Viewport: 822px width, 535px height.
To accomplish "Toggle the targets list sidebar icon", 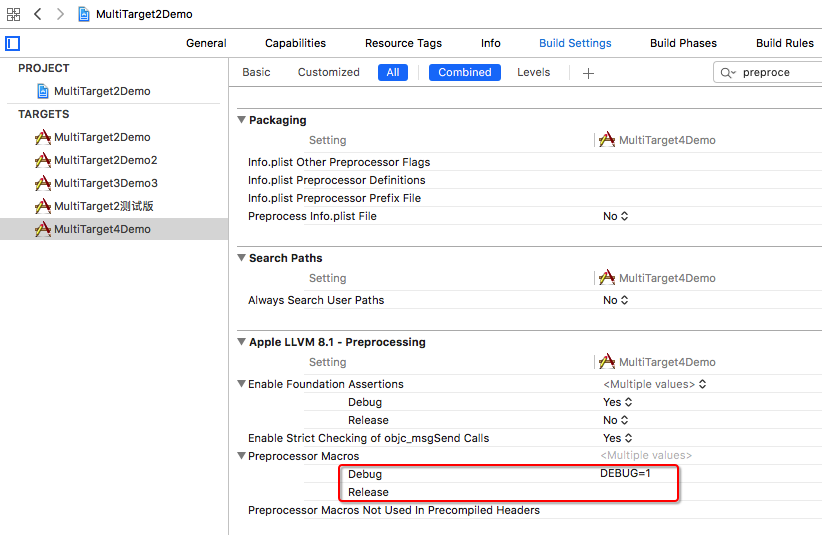I will click(13, 43).
